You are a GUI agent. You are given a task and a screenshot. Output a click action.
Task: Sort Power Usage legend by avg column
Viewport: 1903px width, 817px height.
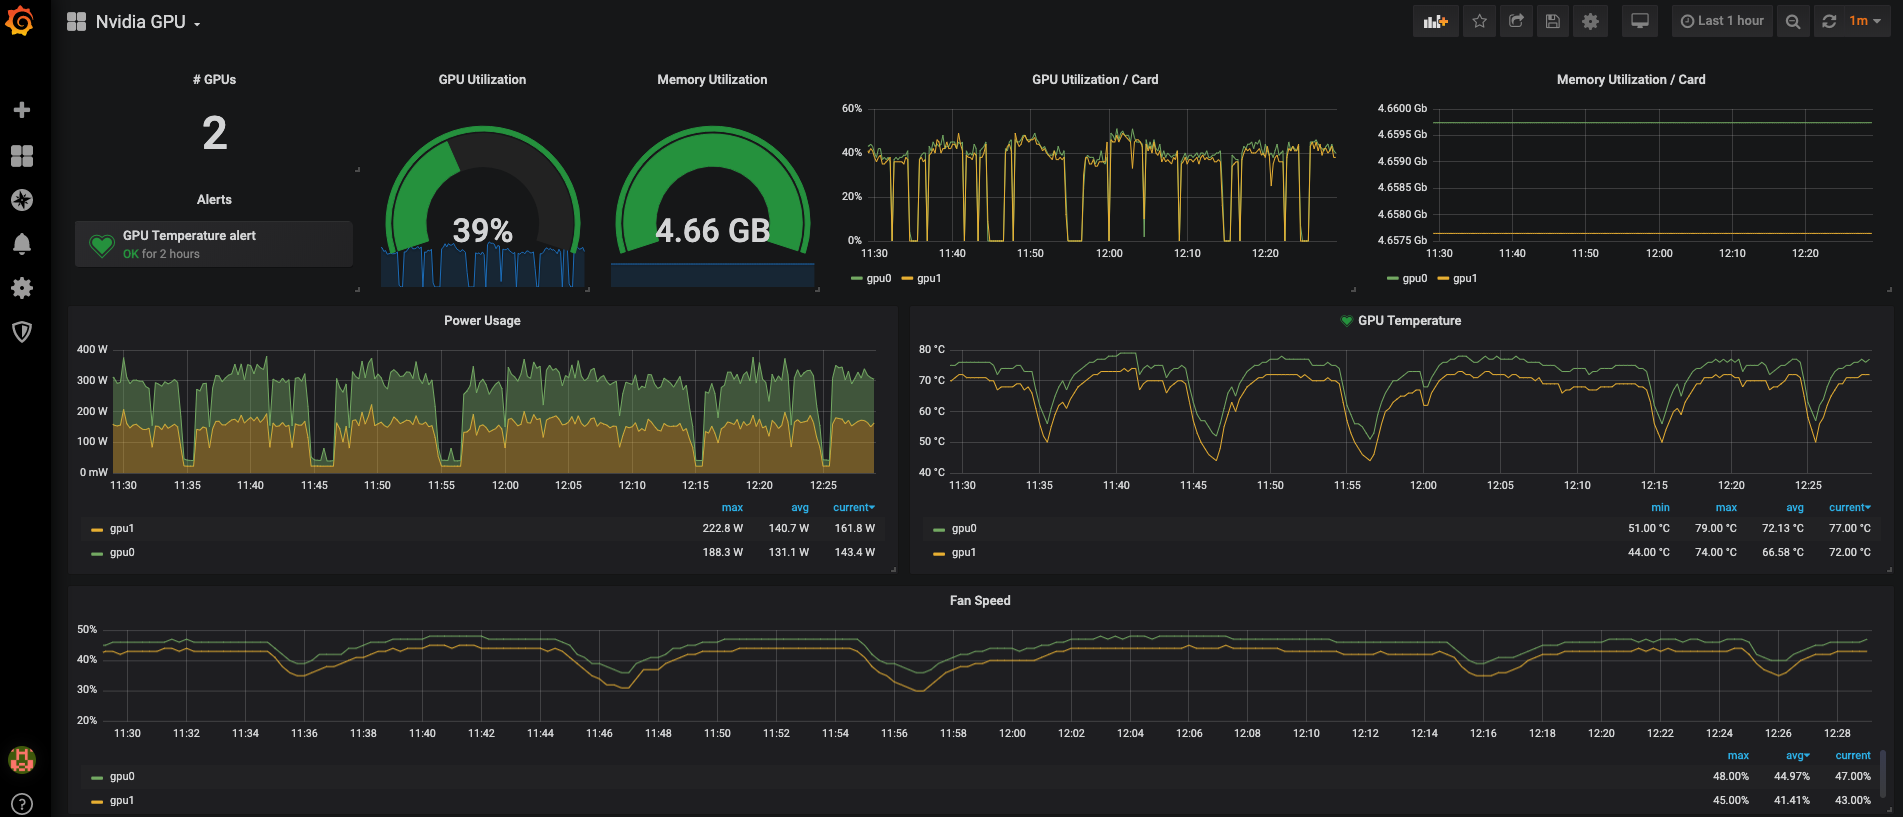[800, 508]
